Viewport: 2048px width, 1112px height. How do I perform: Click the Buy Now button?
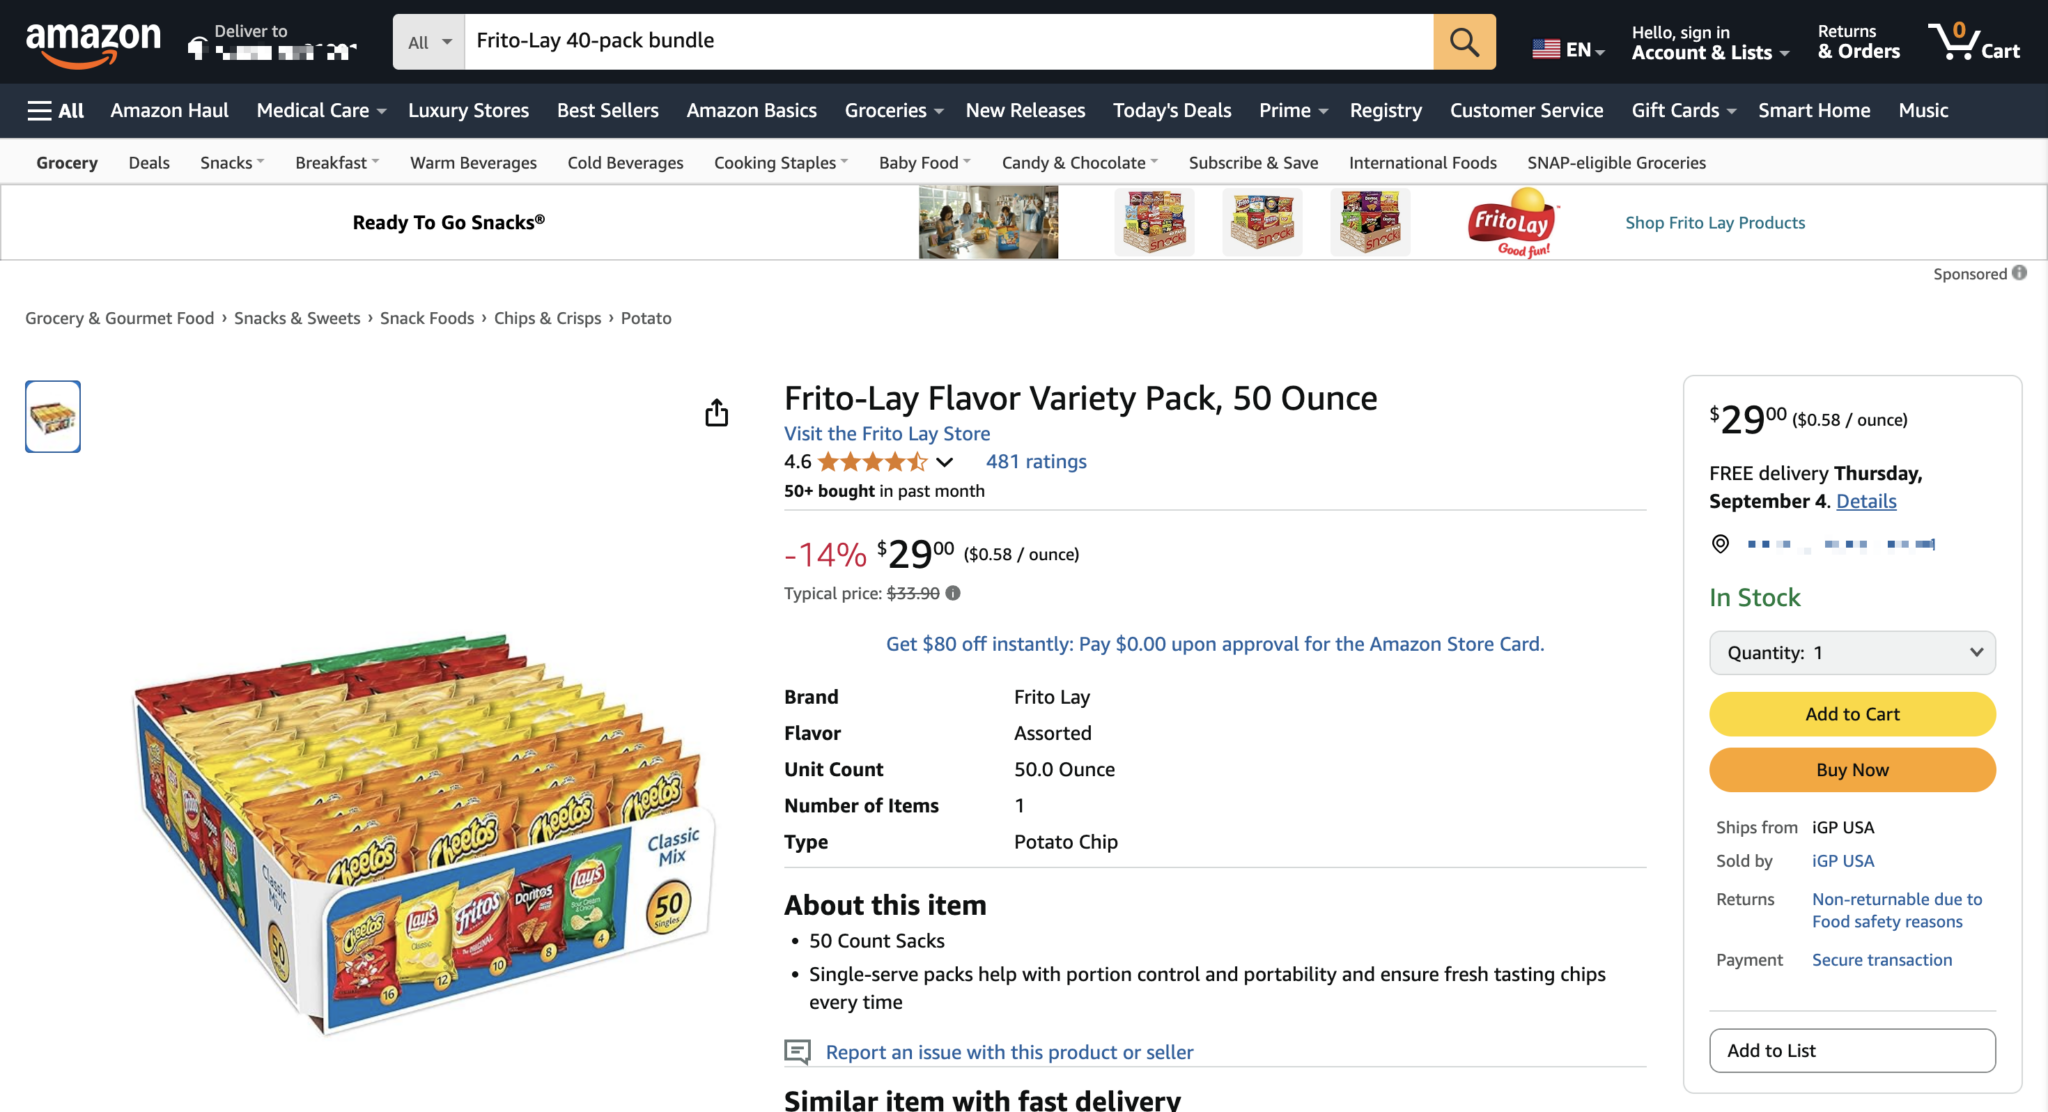pyautogui.click(x=1851, y=769)
